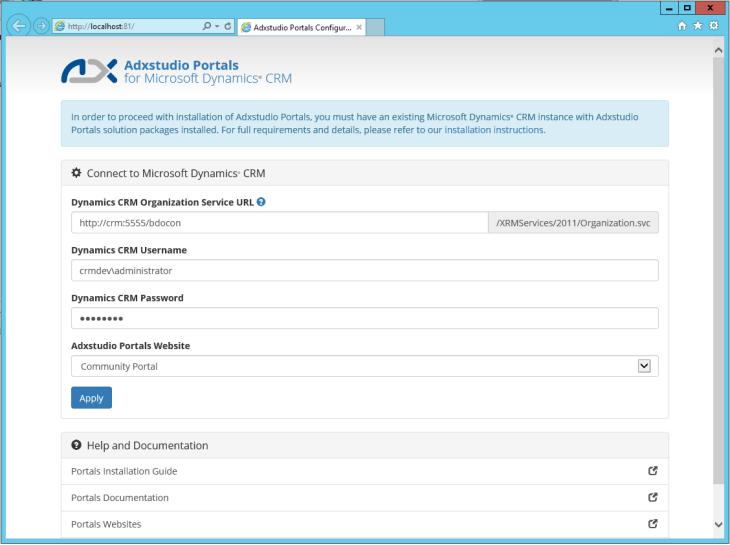Follow the installation instructions link
The height and width of the screenshot is (545, 730).
(494, 130)
